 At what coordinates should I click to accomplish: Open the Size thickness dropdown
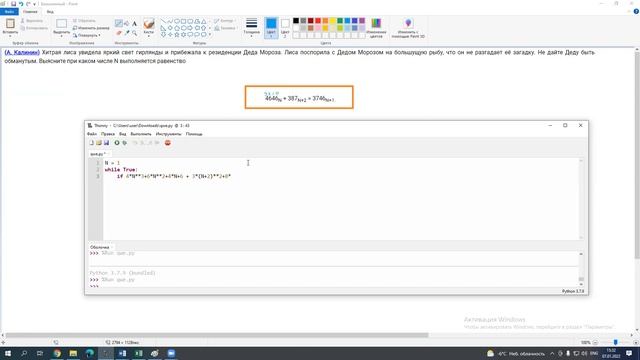(x=251, y=28)
